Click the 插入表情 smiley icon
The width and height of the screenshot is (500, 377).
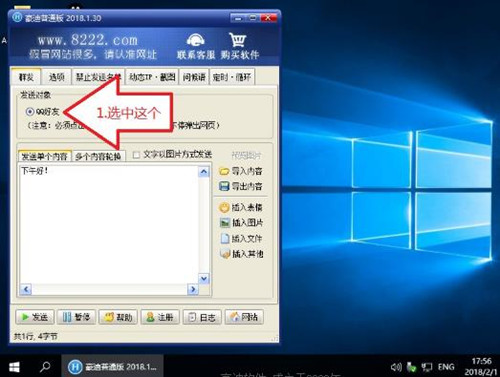224,207
